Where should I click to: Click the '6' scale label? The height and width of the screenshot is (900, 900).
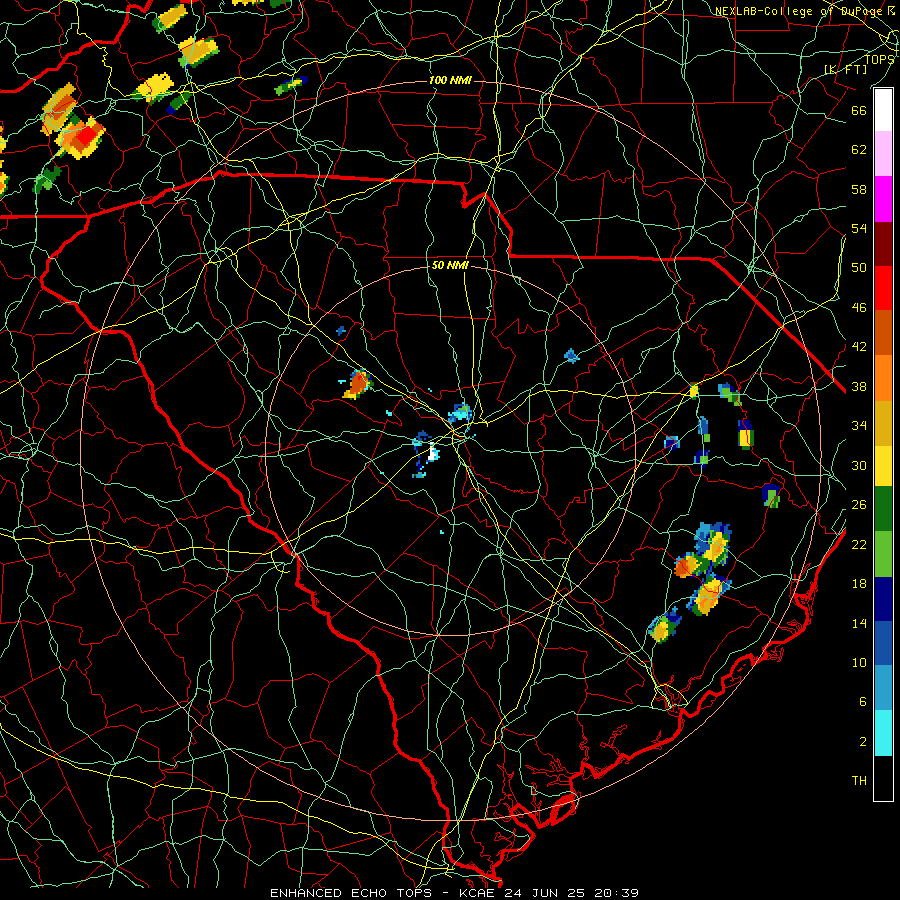(x=863, y=702)
